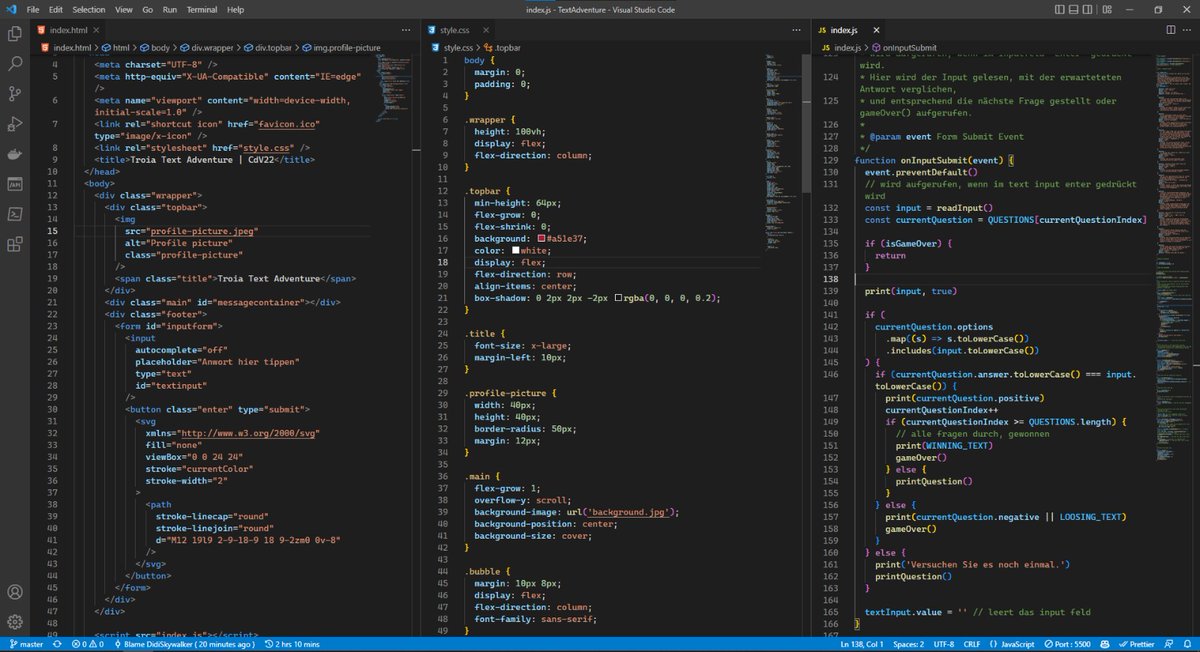Viewport: 1200px width, 652px height.
Task: Click the notifications bell in status bar
Action: point(1189,645)
